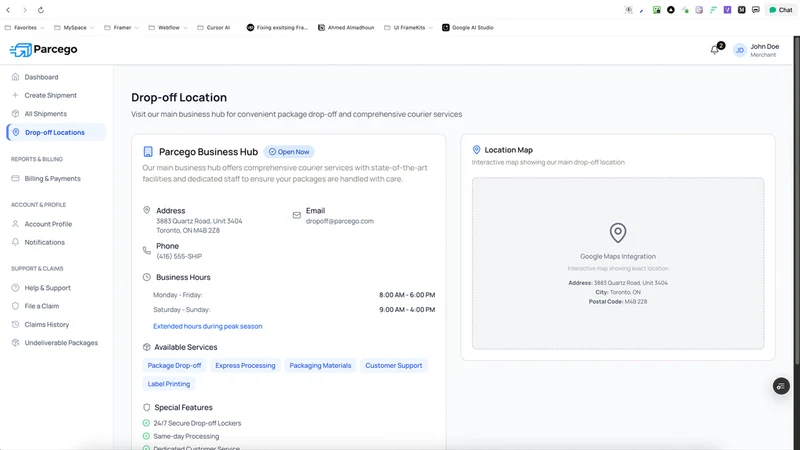The image size is (800, 450).
Task: Click the dropoff@parcego.com email address
Action: pyautogui.click(x=340, y=221)
